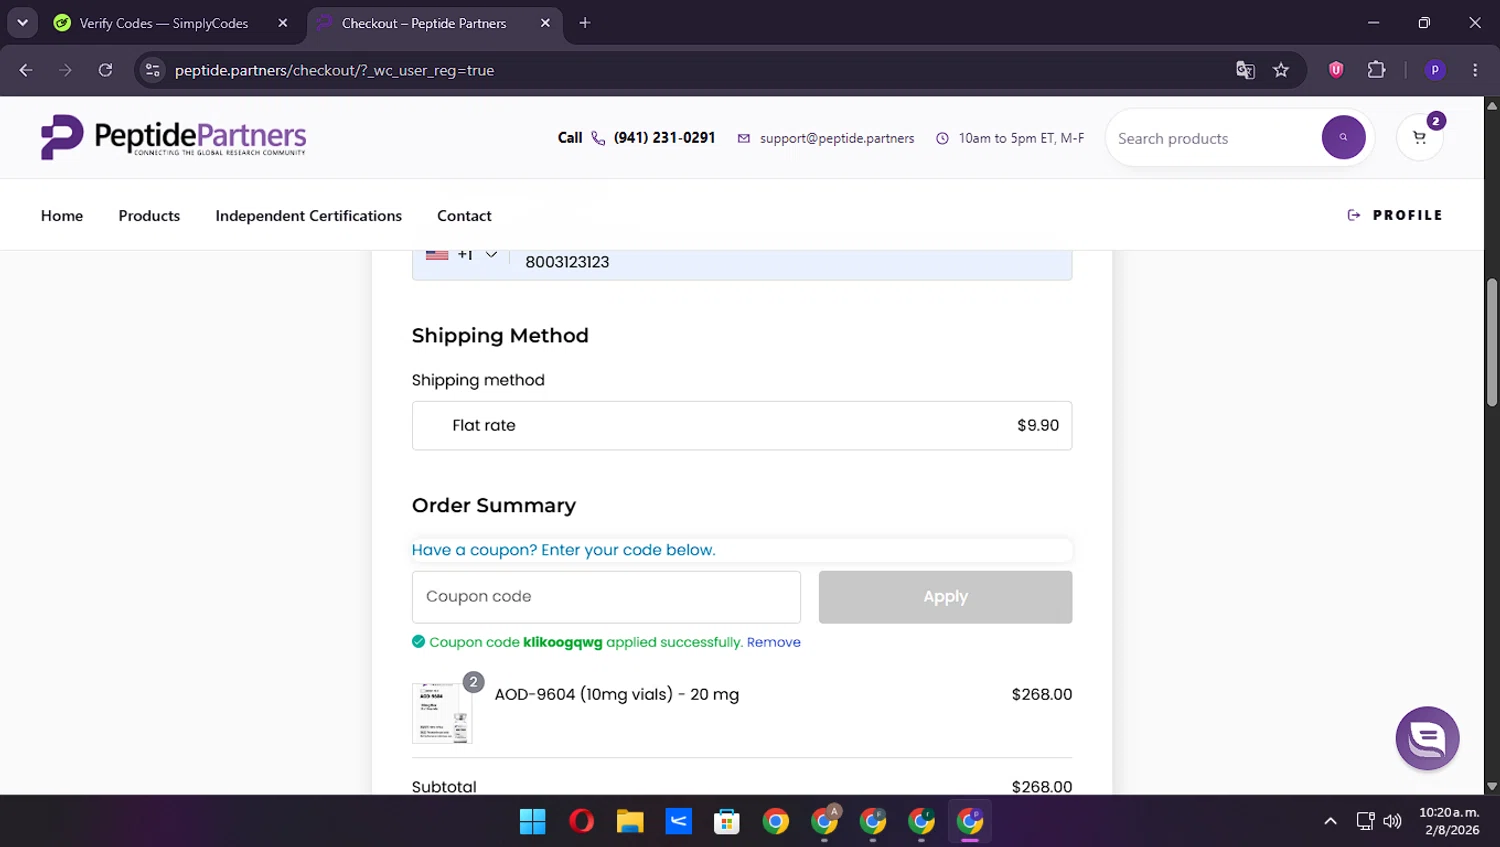Screen dimensions: 1500x847
Task: Click the support@peptide.partners email link
Action: click(837, 139)
